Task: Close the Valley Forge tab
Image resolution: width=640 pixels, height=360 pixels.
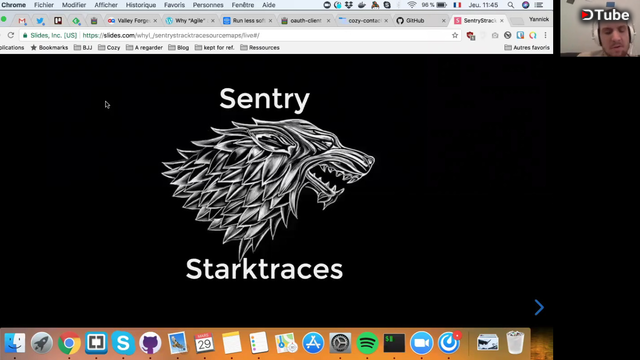Action: pos(155,20)
